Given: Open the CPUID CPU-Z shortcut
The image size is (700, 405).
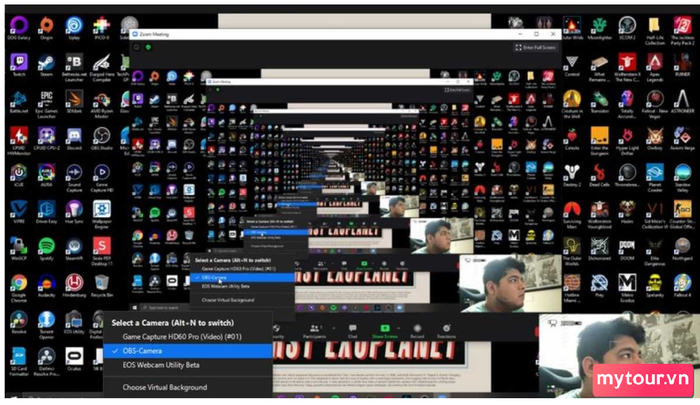Looking at the screenshot, I should click(x=46, y=139).
